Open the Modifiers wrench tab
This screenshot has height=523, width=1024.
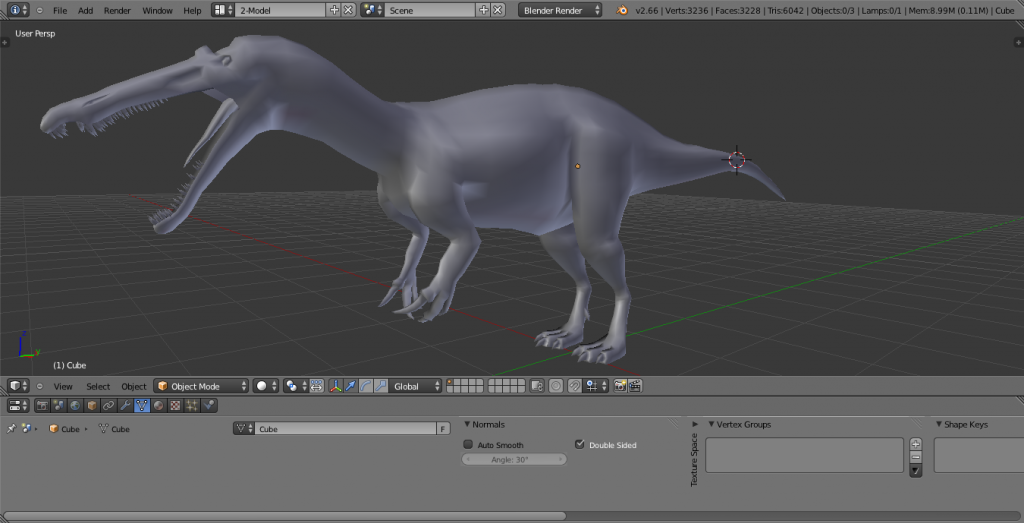[125, 405]
